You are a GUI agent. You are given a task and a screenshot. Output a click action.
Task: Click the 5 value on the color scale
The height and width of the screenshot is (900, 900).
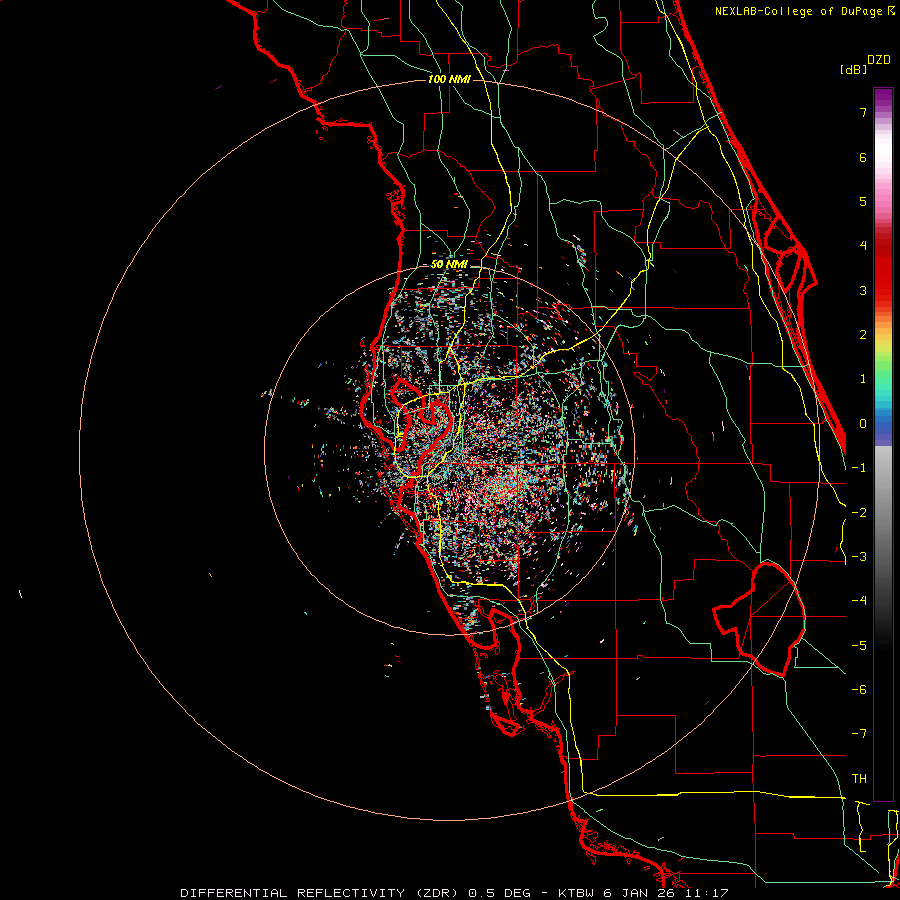tap(863, 201)
